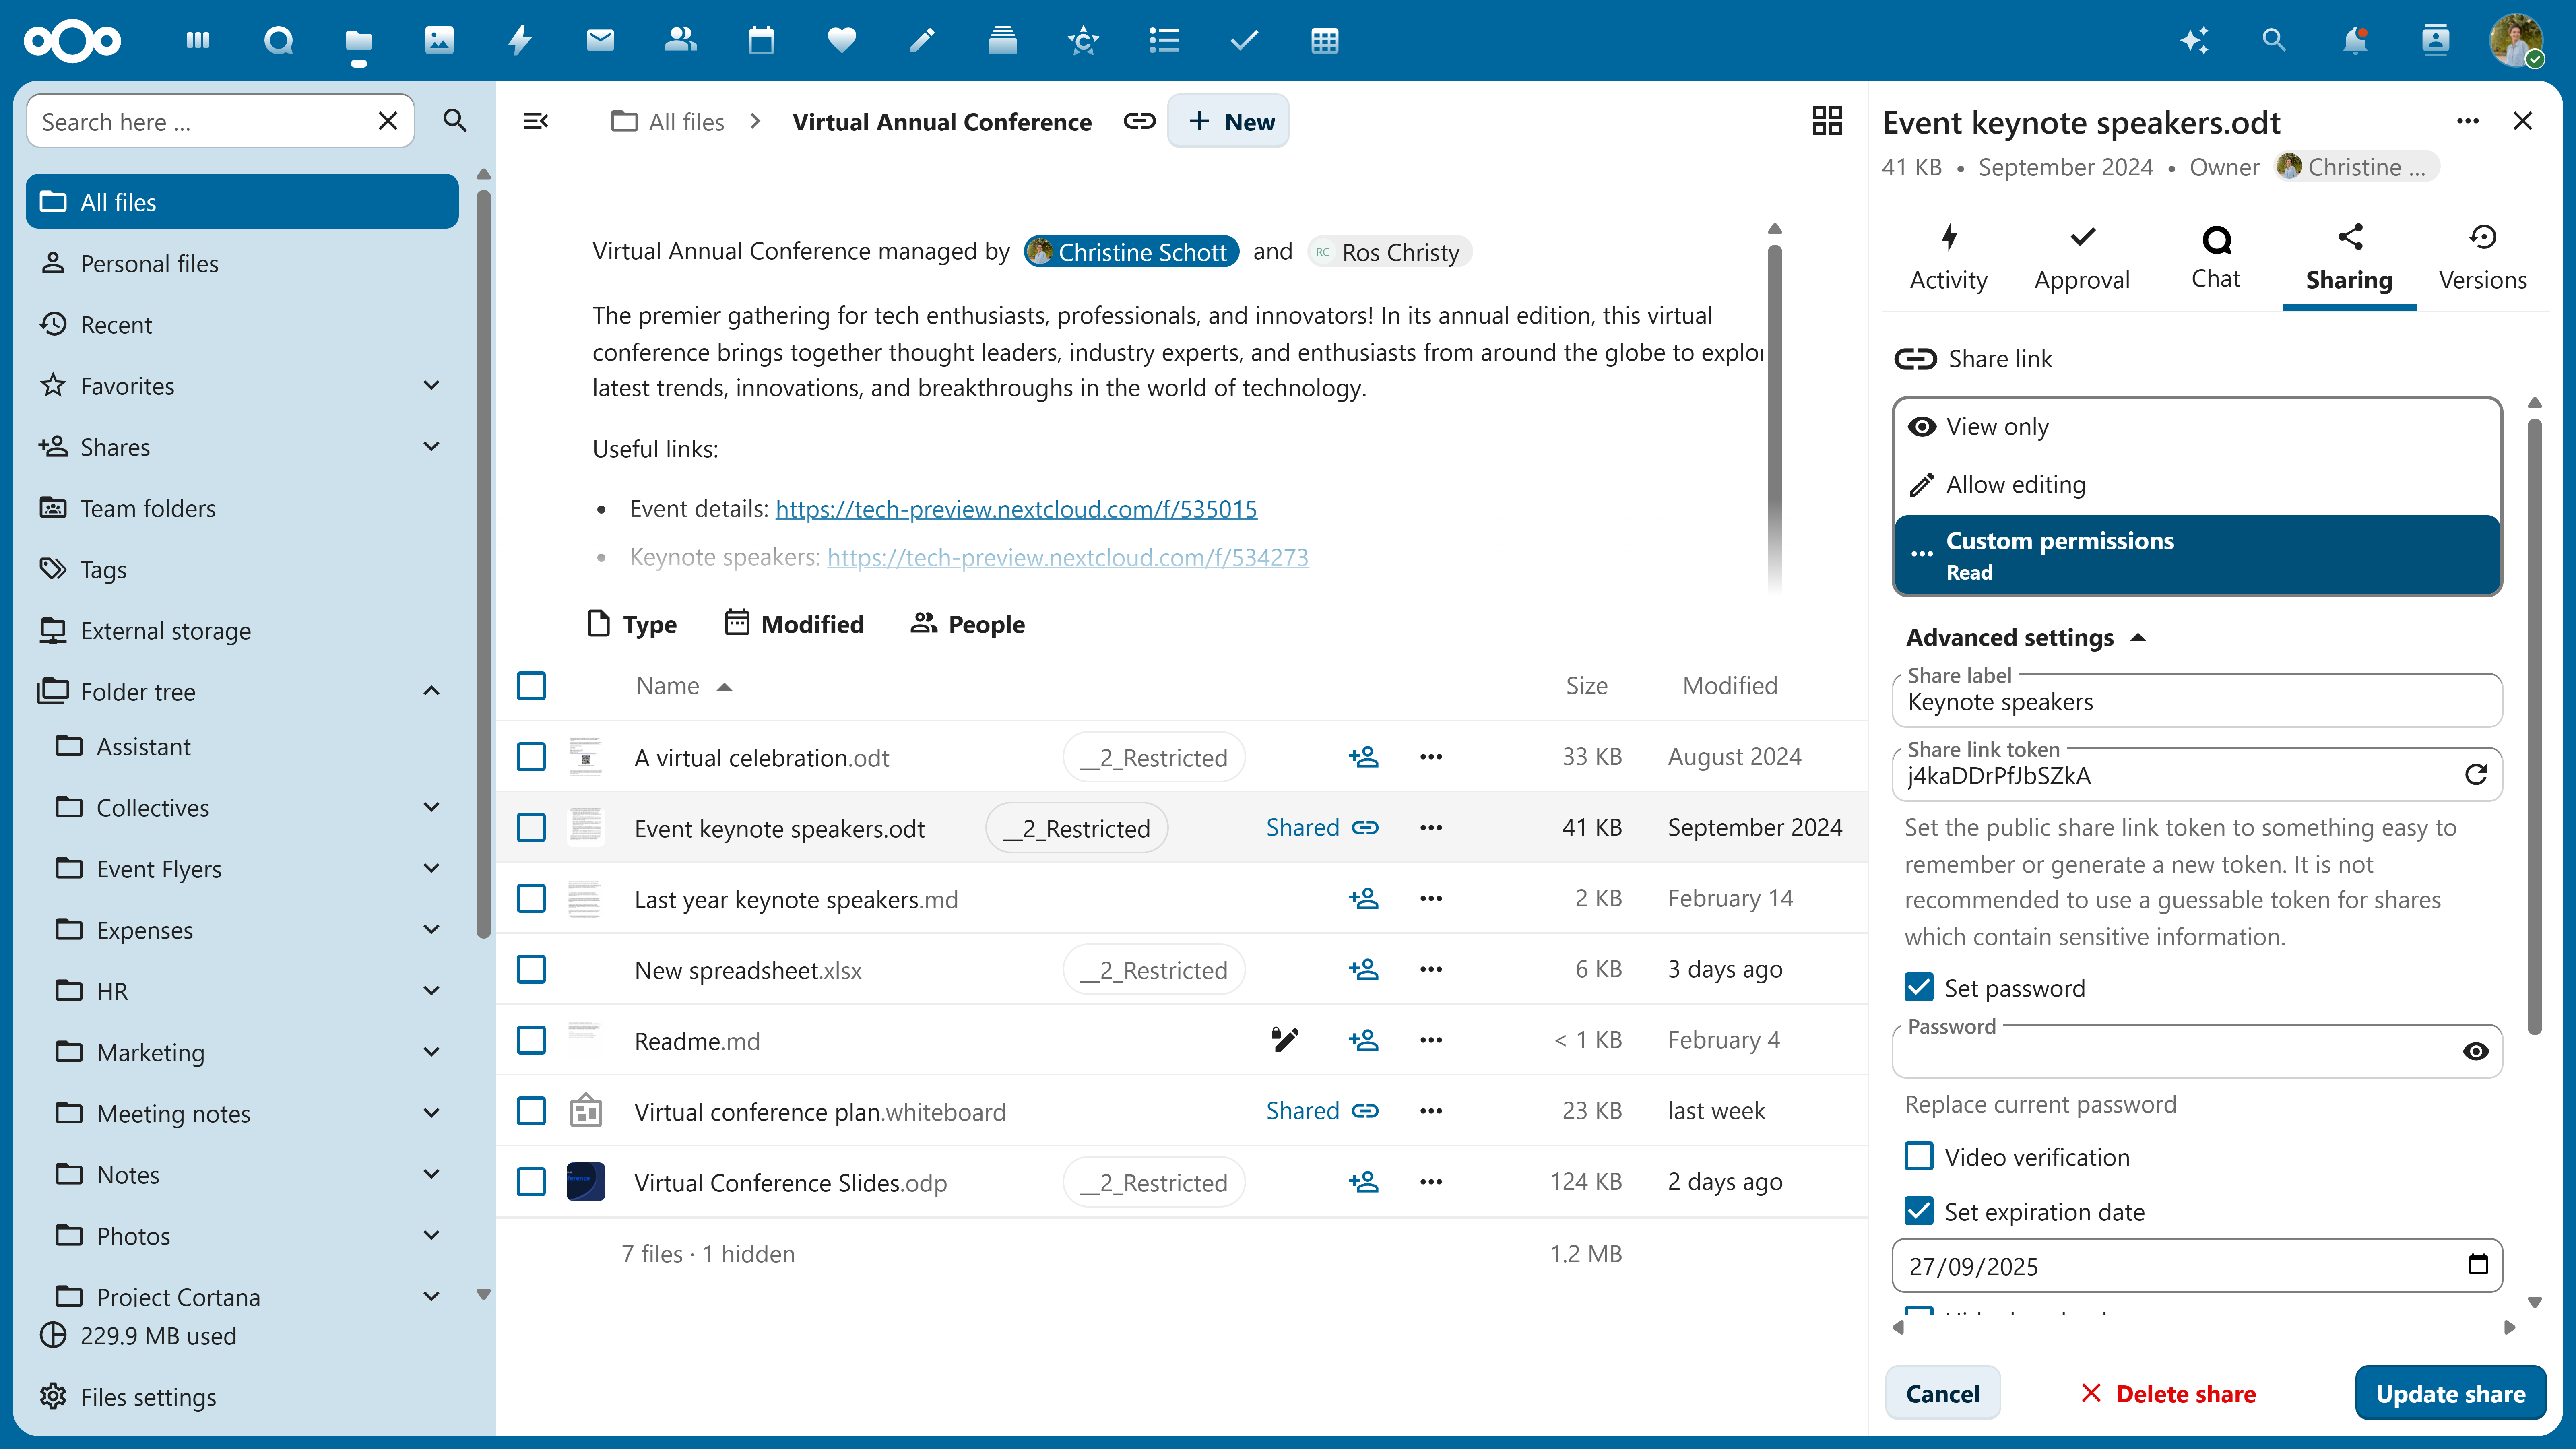The width and height of the screenshot is (2576, 1449).
Task: Select the checkbox next to Readme.md
Action: pyautogui.click(x=531, y=1040)
